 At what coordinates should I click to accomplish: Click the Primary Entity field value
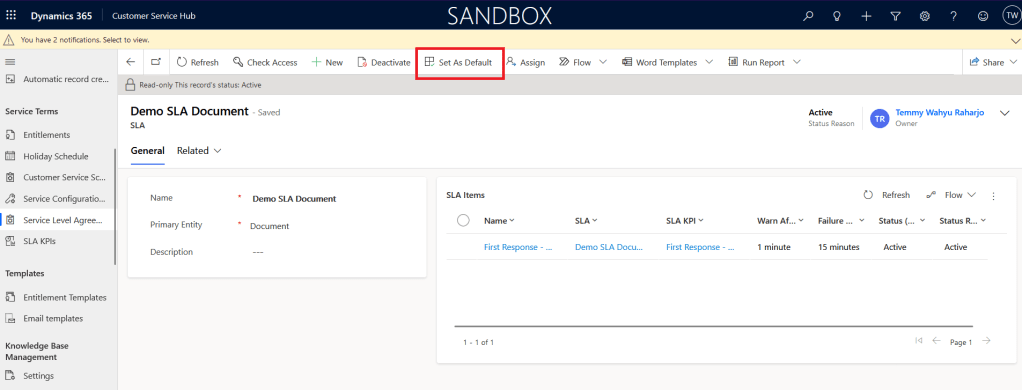270,226
